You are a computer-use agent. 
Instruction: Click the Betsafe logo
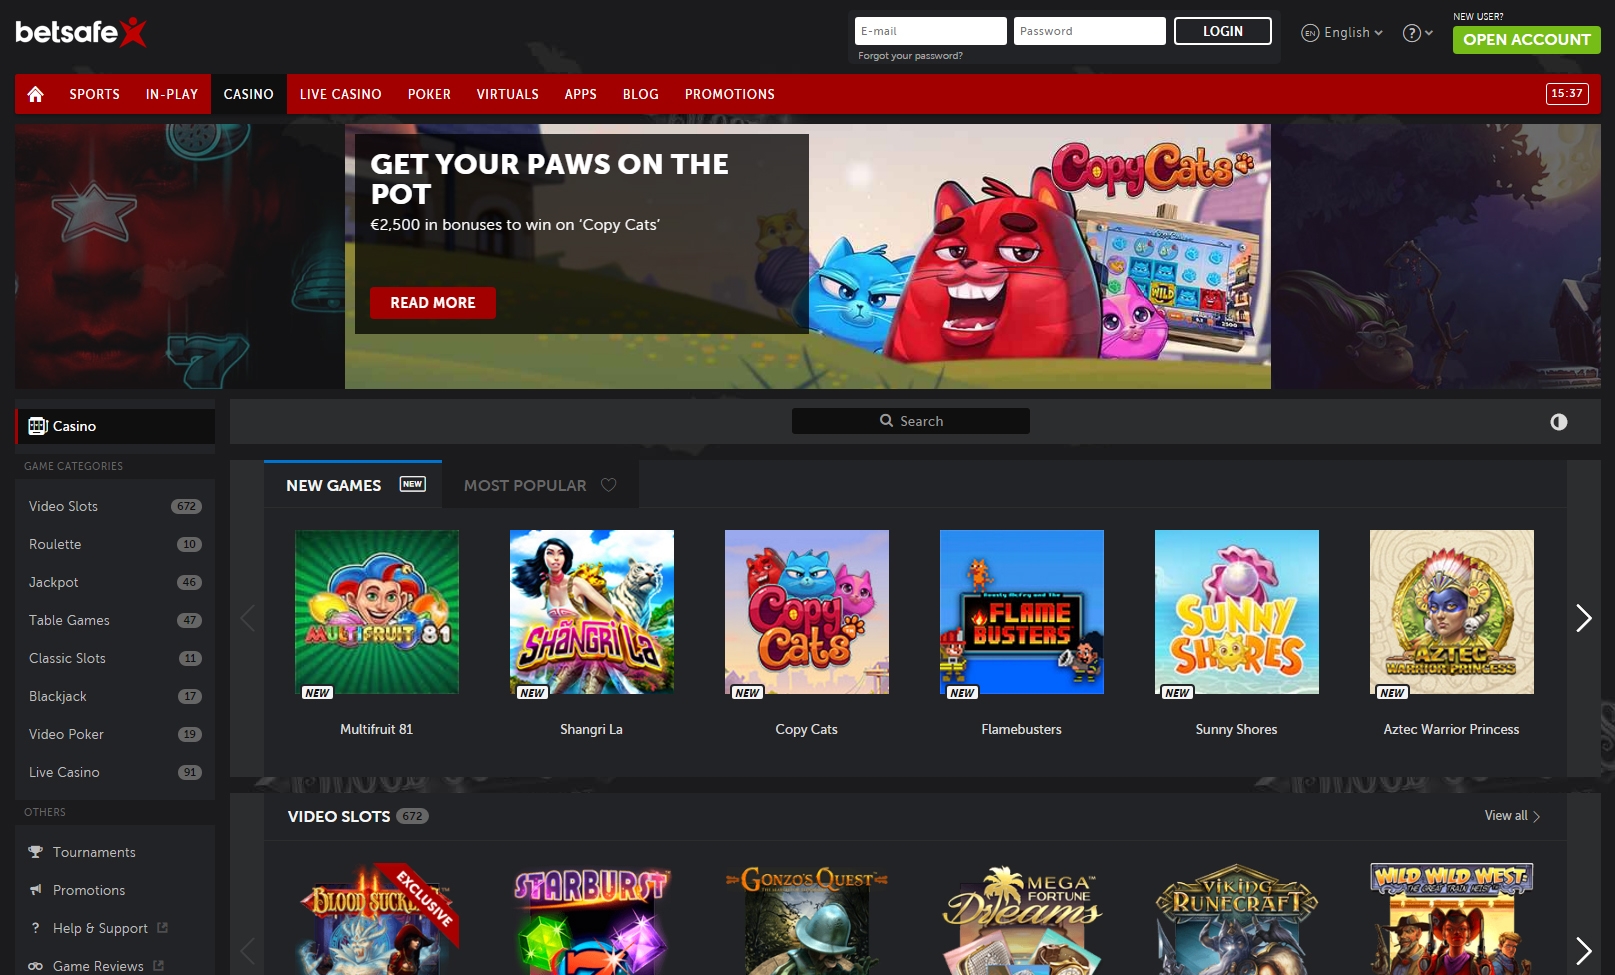(x=78, y=31)
